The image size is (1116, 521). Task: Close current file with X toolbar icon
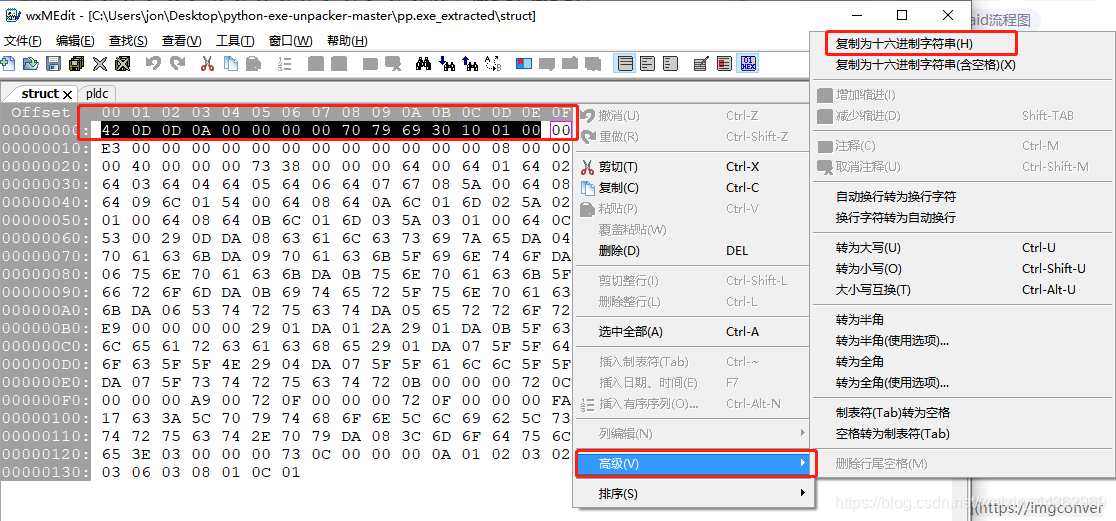[100, 63]
